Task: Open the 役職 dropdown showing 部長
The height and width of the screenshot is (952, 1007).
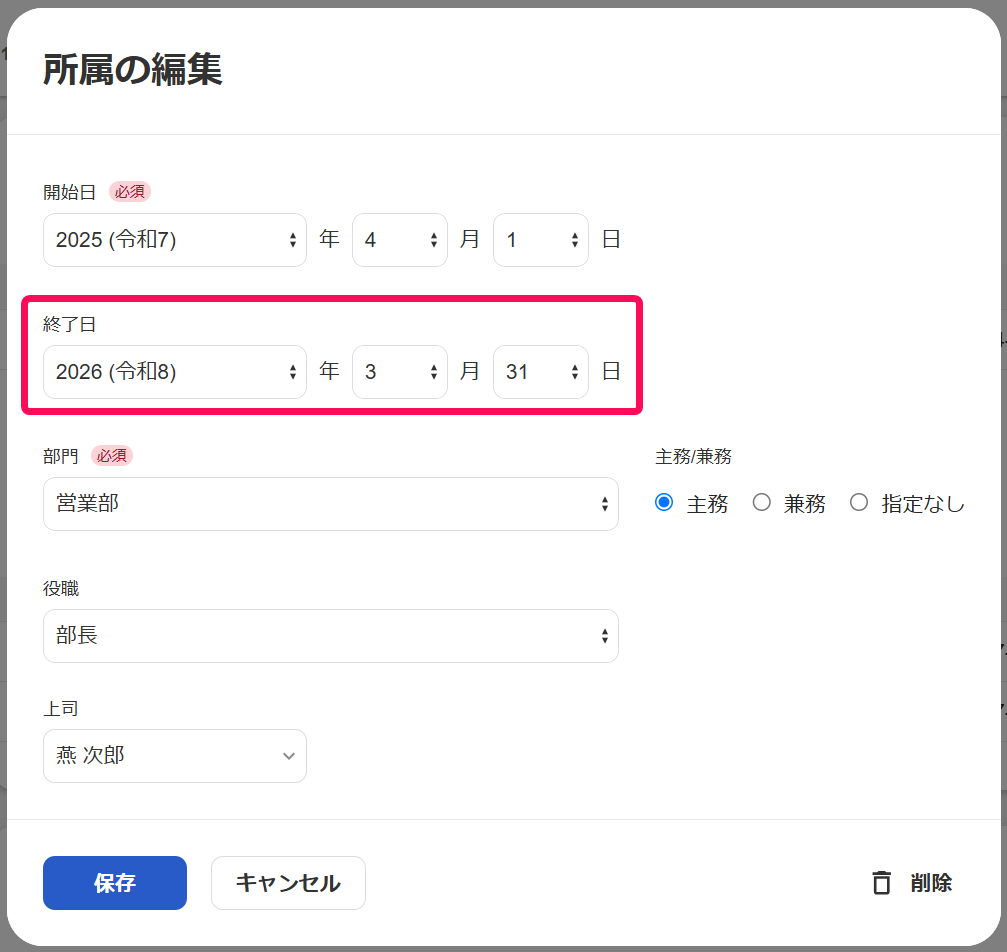Action: tap(330, 636)
